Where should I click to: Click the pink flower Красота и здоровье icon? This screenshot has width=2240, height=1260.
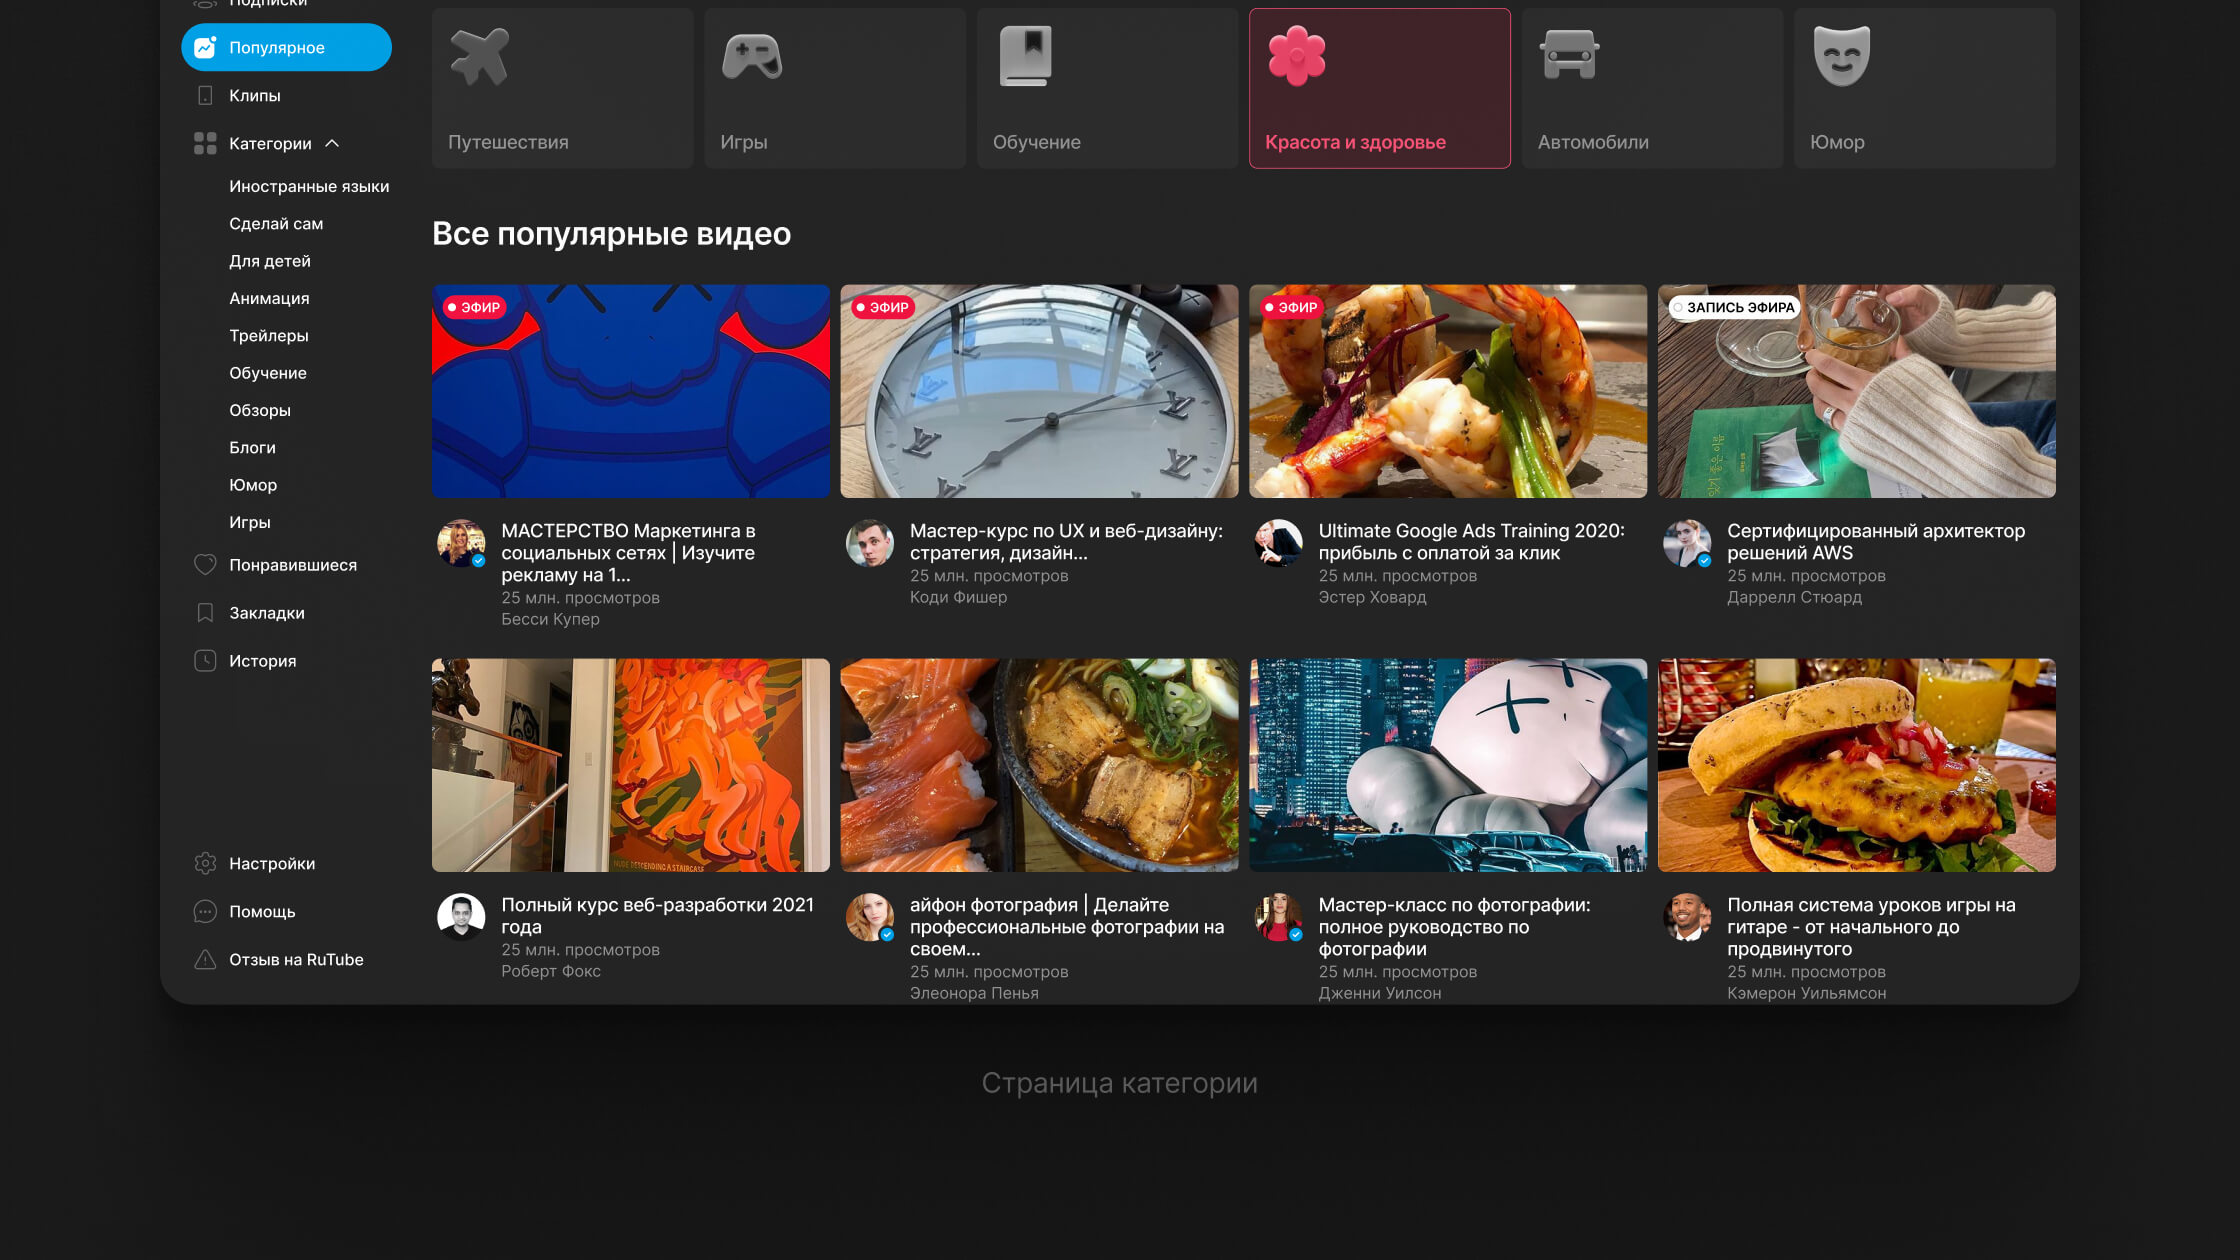(x=1297, y=56)
